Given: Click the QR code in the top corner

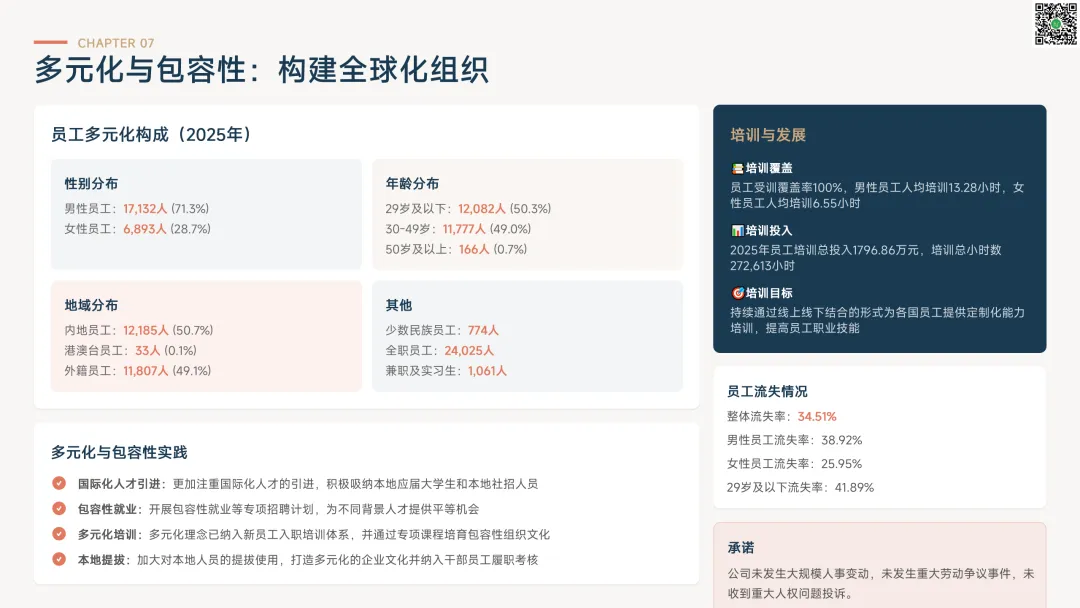Looking at the screenshot, I should pos(1055,24).
